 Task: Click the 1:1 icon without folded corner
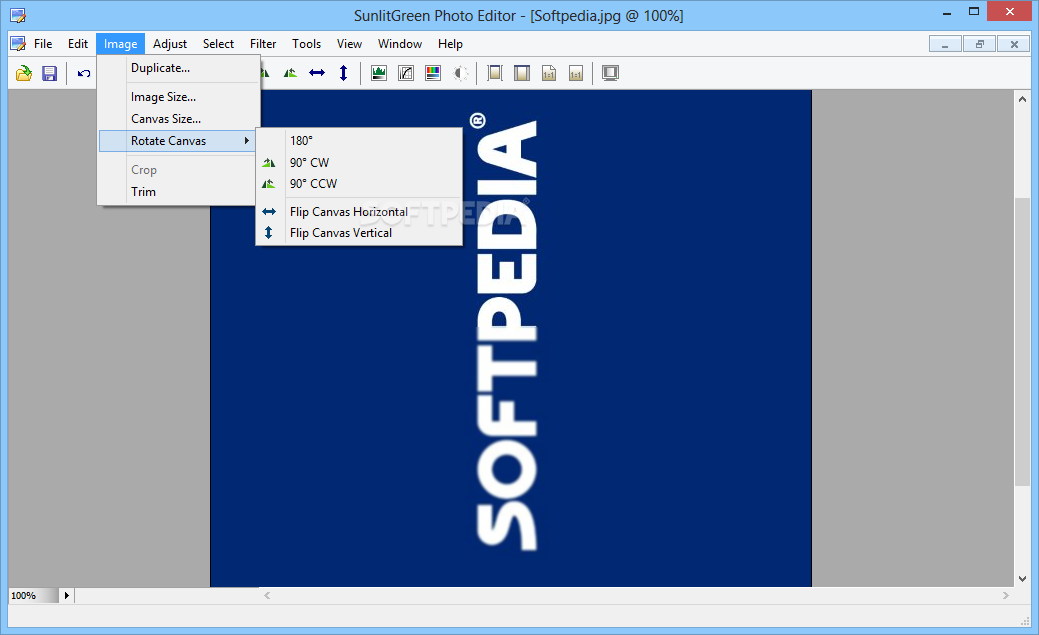(576, 73)
